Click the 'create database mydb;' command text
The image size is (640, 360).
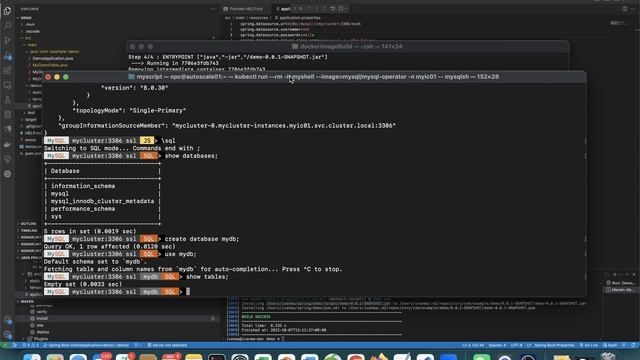202,239
